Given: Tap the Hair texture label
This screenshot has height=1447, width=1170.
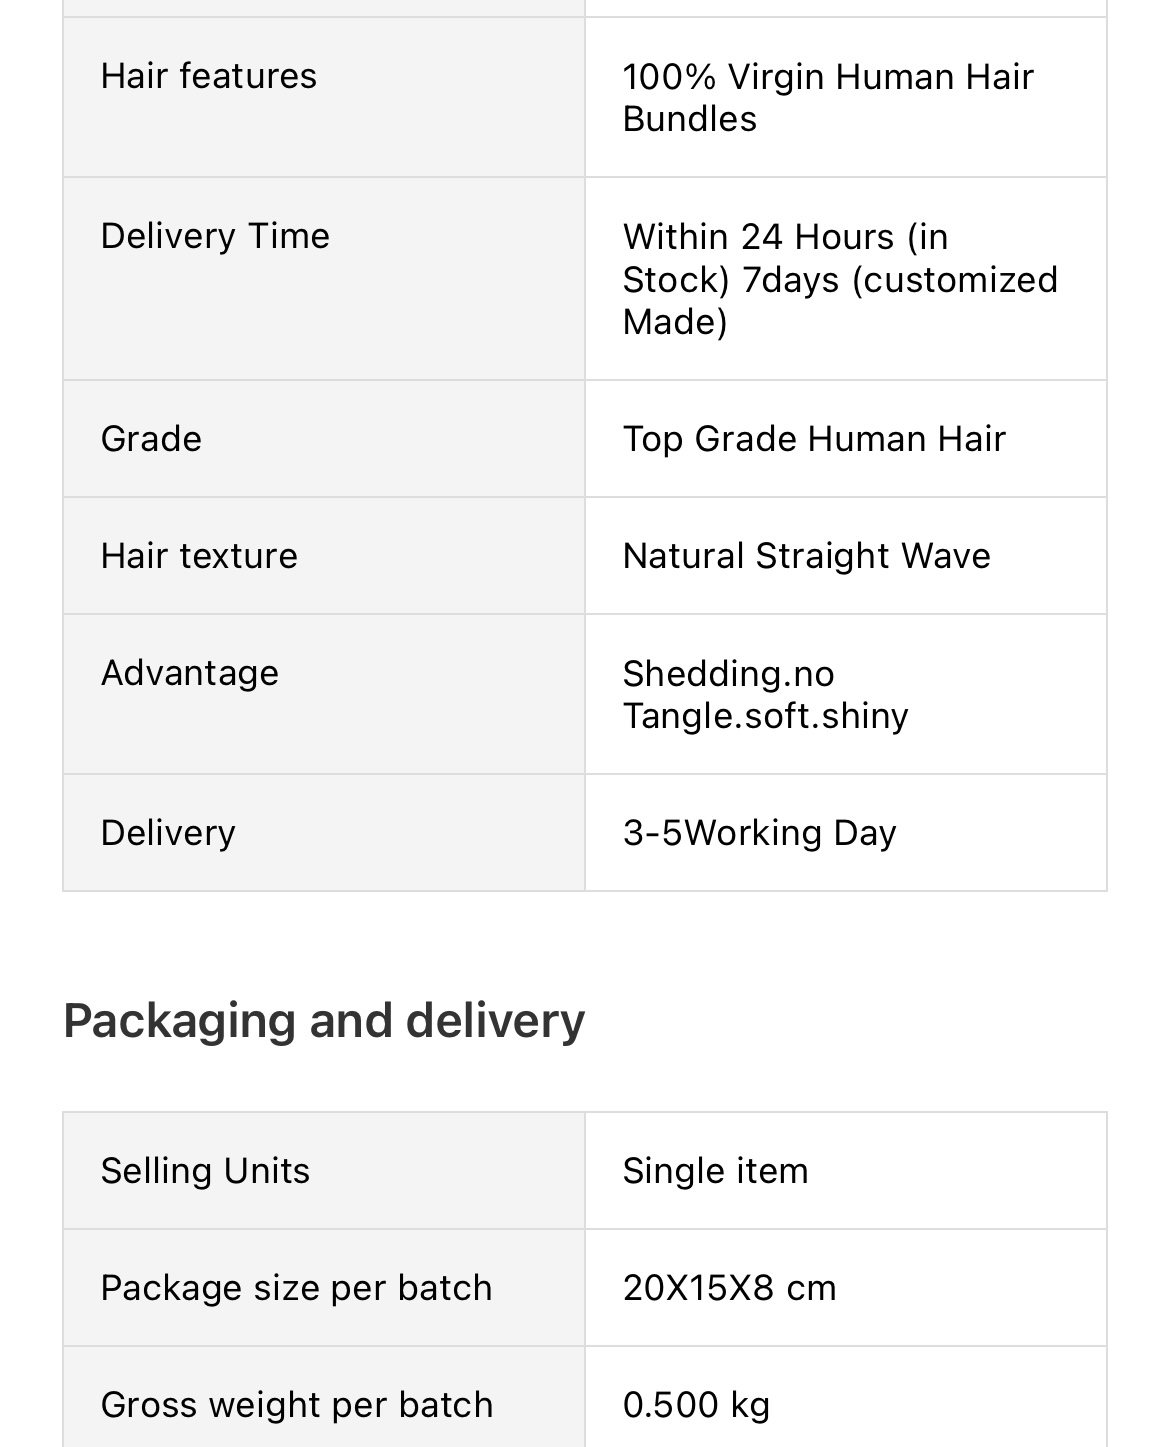Looking at the screenshot, I should [x=199, y=556].
